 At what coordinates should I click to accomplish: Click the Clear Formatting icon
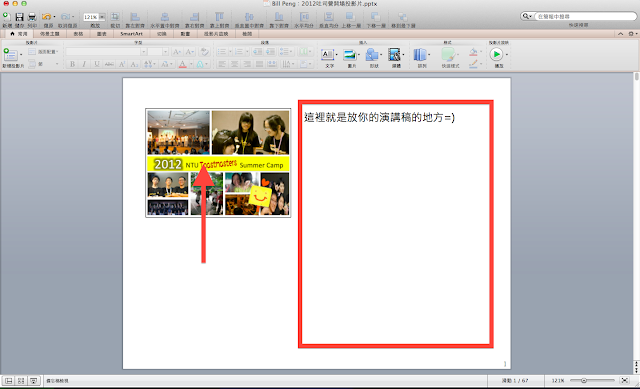(x=204, y=52)
